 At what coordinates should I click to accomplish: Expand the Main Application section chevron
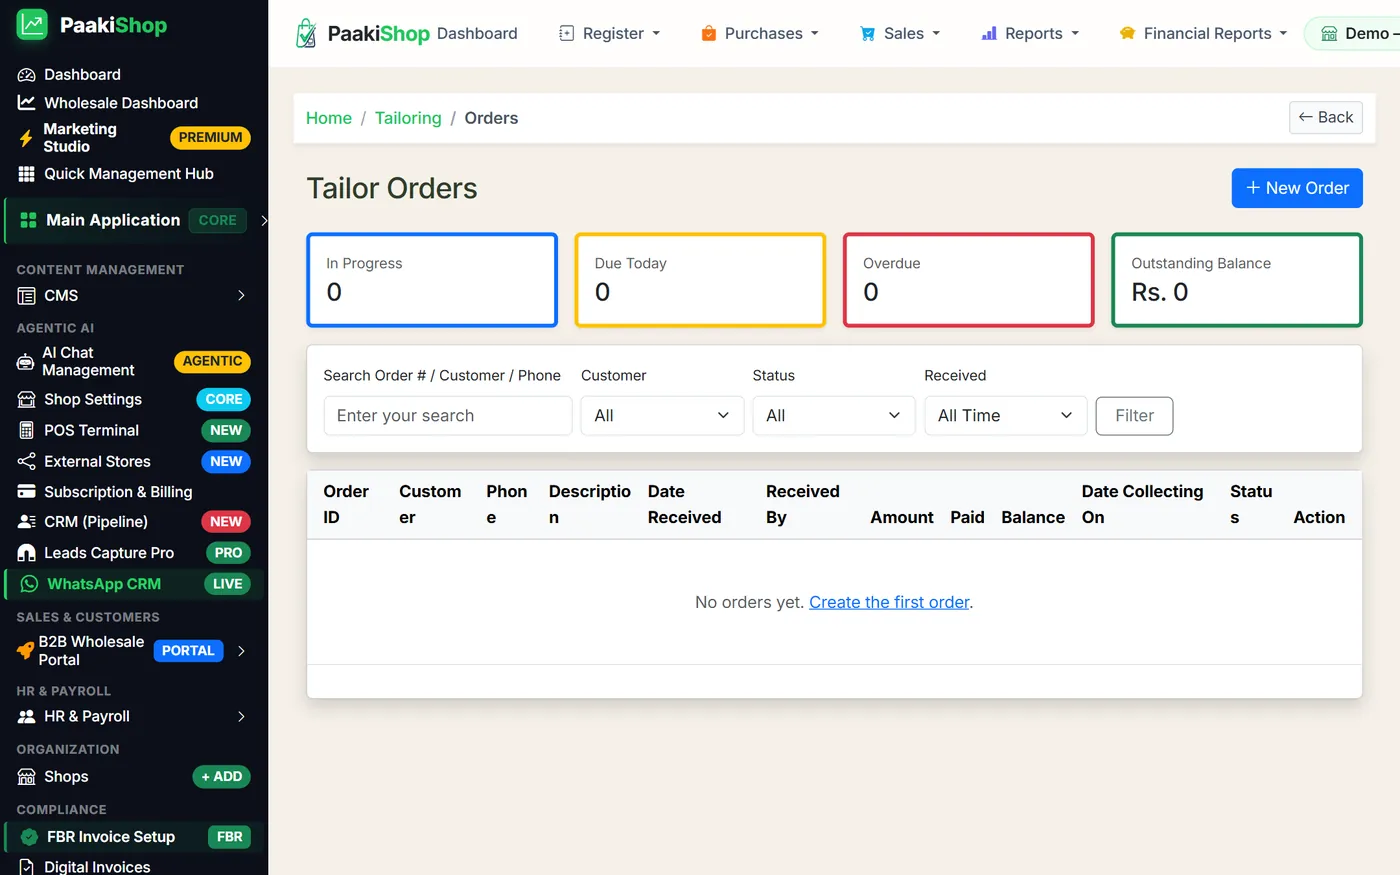264,220
